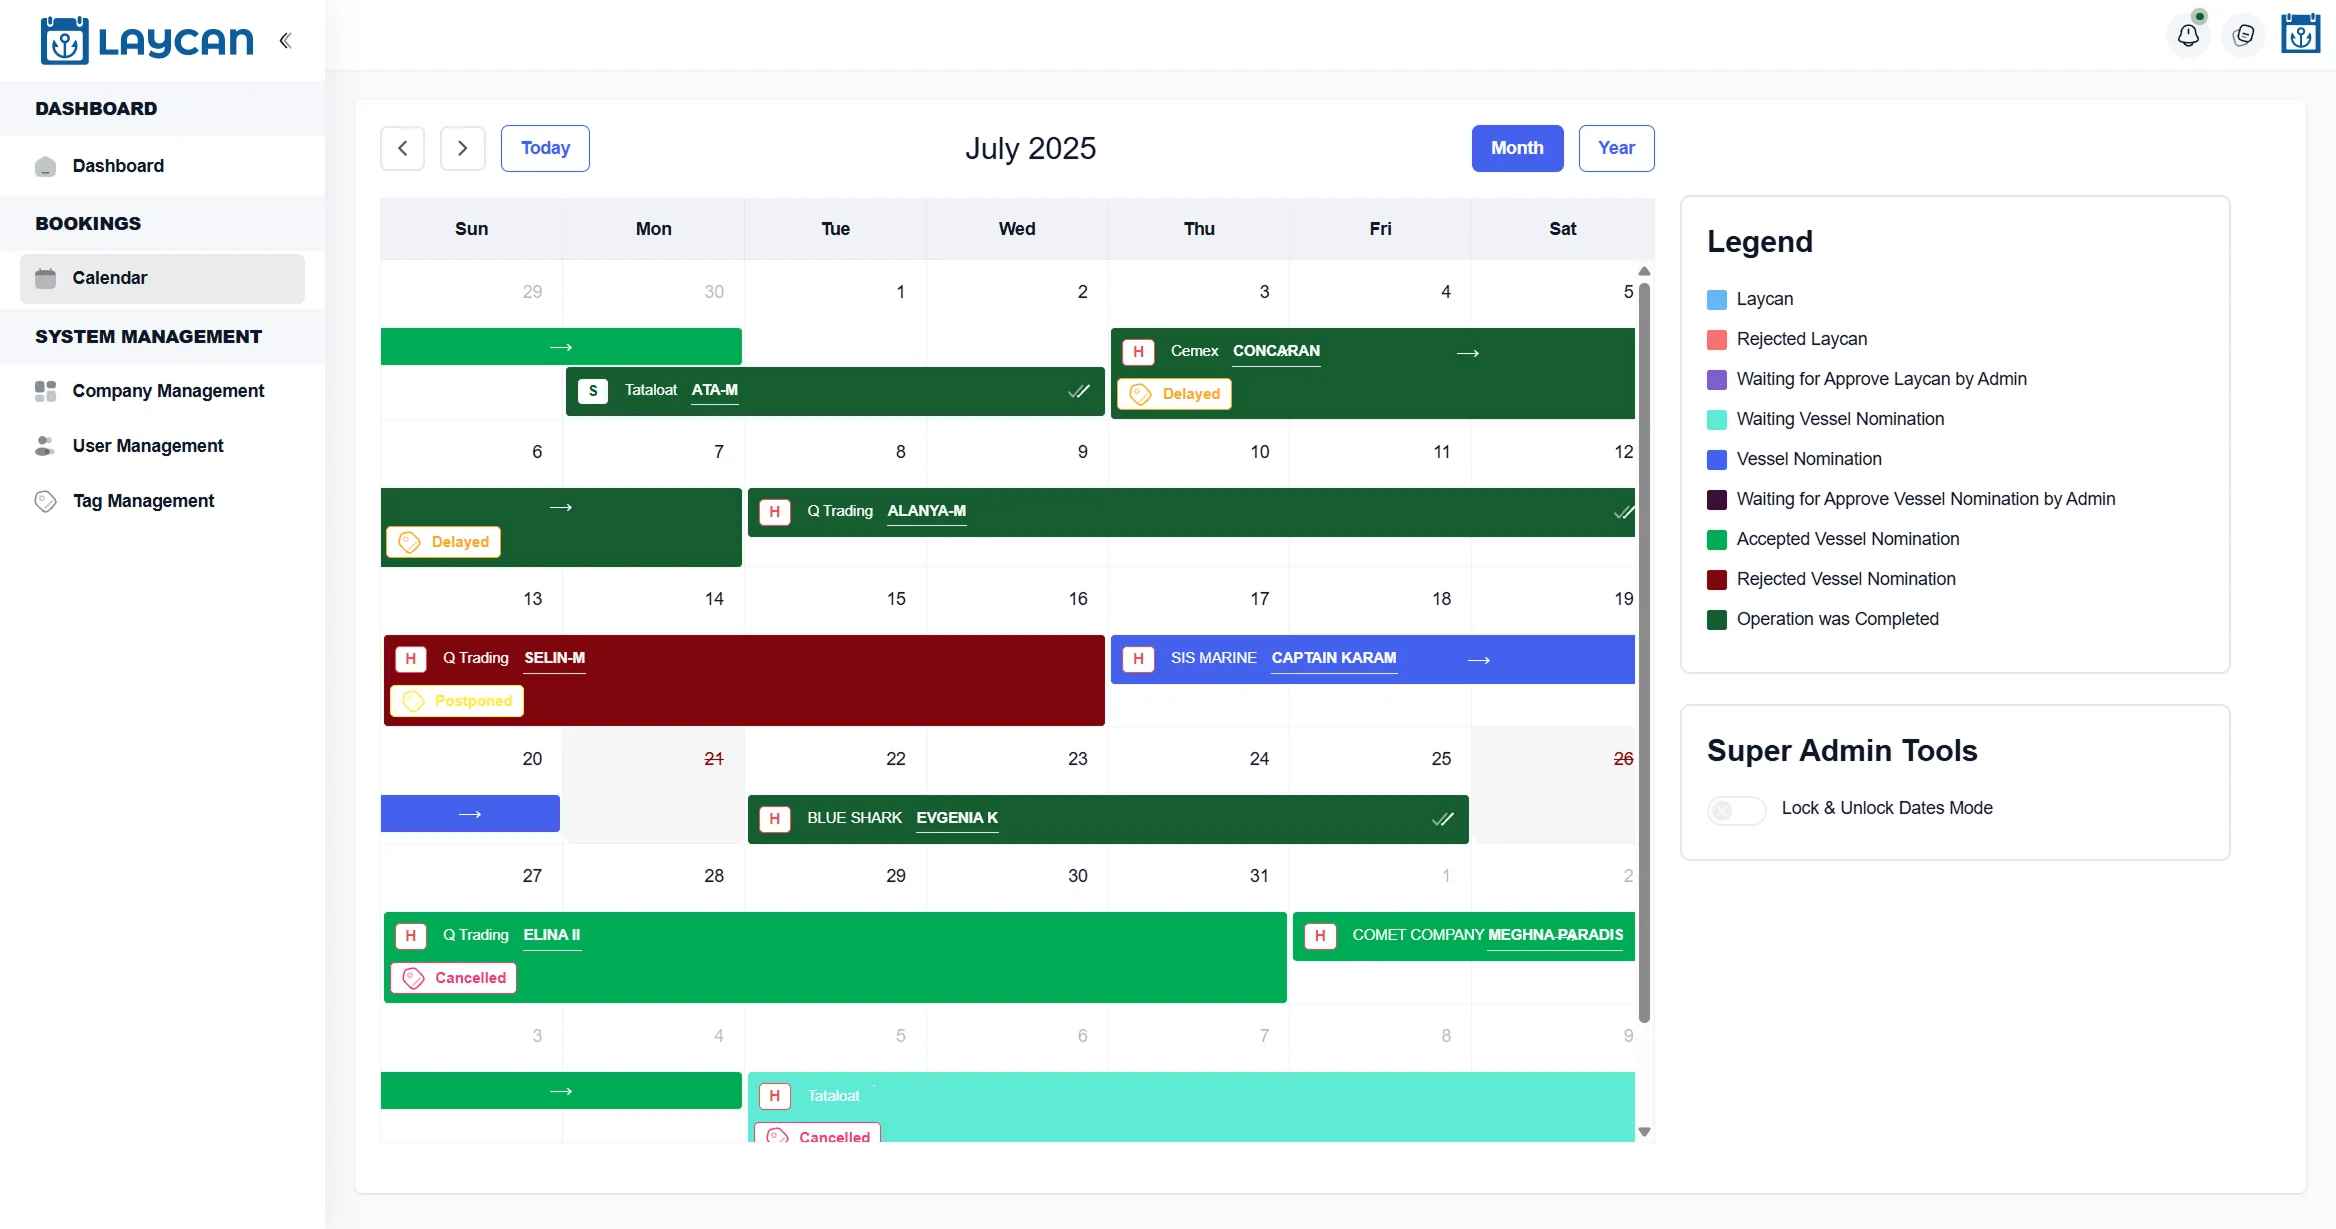Select the Month view tab
The width and height of the screenshot is (2336, 1229).
(x=1517, y=148)
